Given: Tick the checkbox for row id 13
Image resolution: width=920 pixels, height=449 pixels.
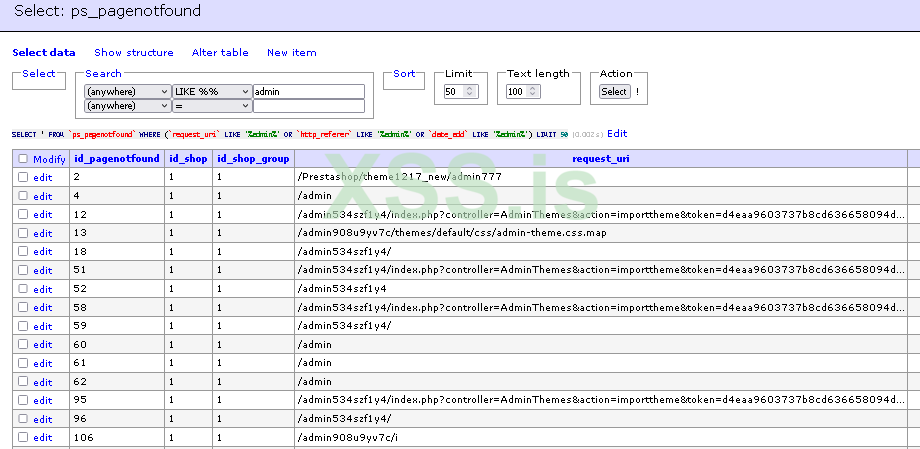Looking at the screenshot, I should (x=23, y=233).
